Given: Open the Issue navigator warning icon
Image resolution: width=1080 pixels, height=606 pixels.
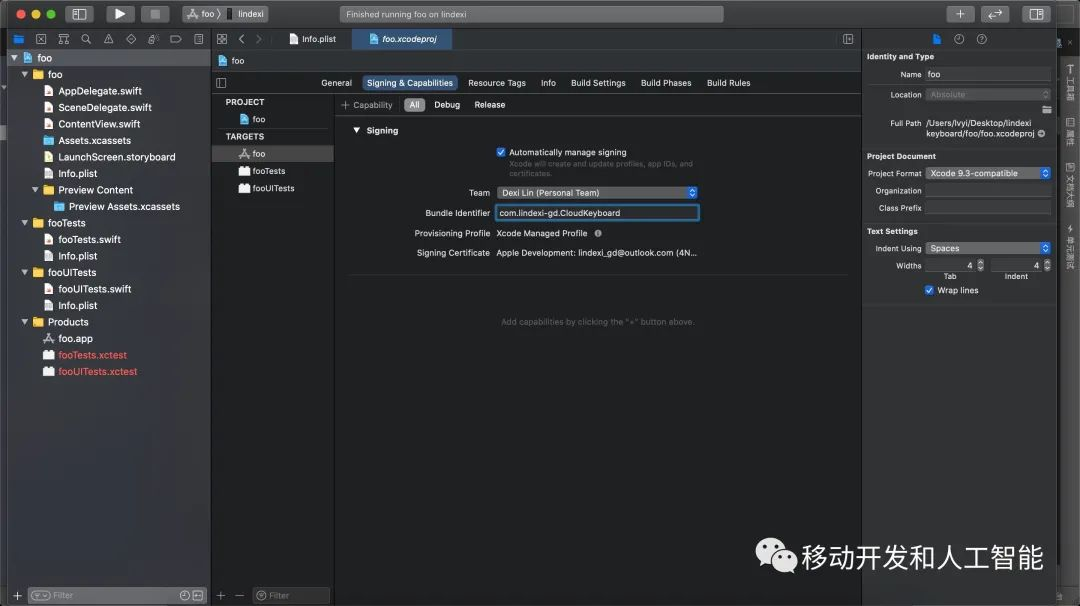Looking at the screenshot, I should pyautogui.click(x=109, y=39).
